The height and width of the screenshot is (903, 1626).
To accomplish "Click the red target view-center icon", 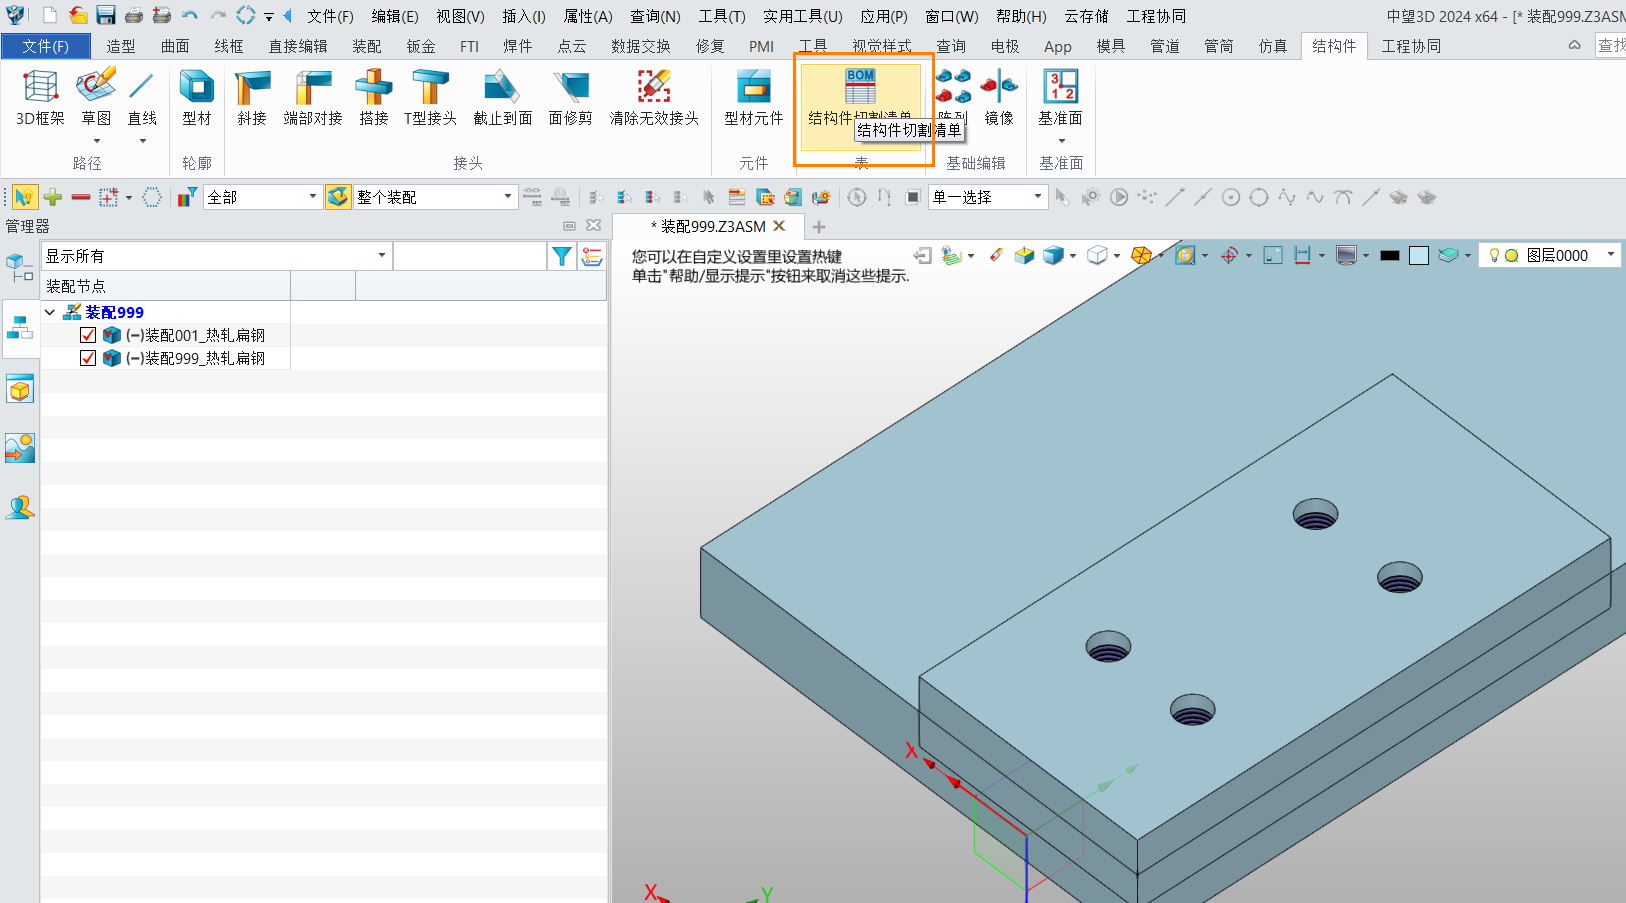I will (x=1230, y=255).
